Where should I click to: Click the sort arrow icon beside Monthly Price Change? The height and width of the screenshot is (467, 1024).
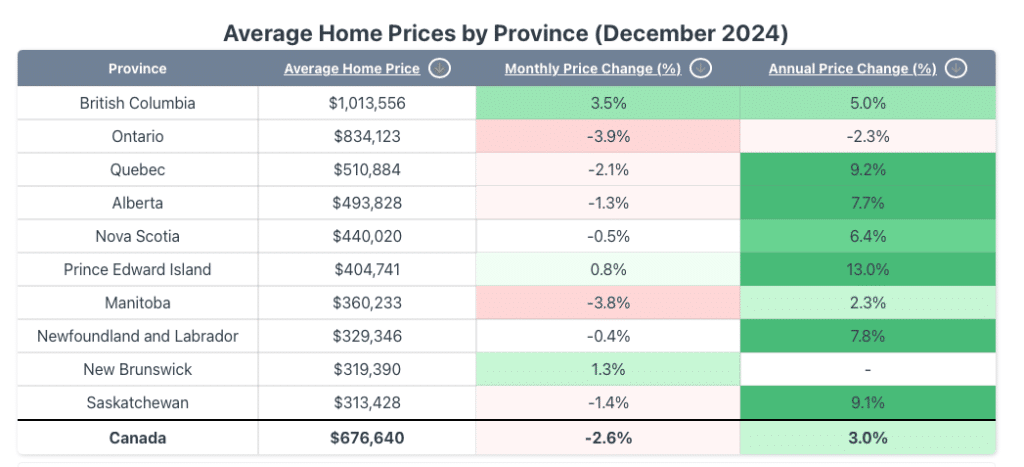coord(701,69)
